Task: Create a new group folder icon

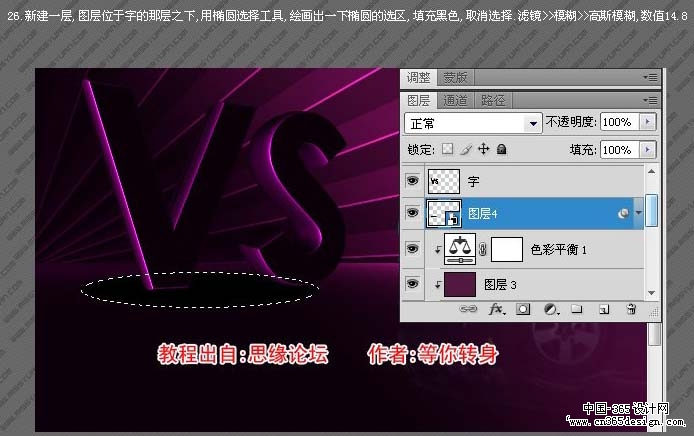Action: pos(576,309)
